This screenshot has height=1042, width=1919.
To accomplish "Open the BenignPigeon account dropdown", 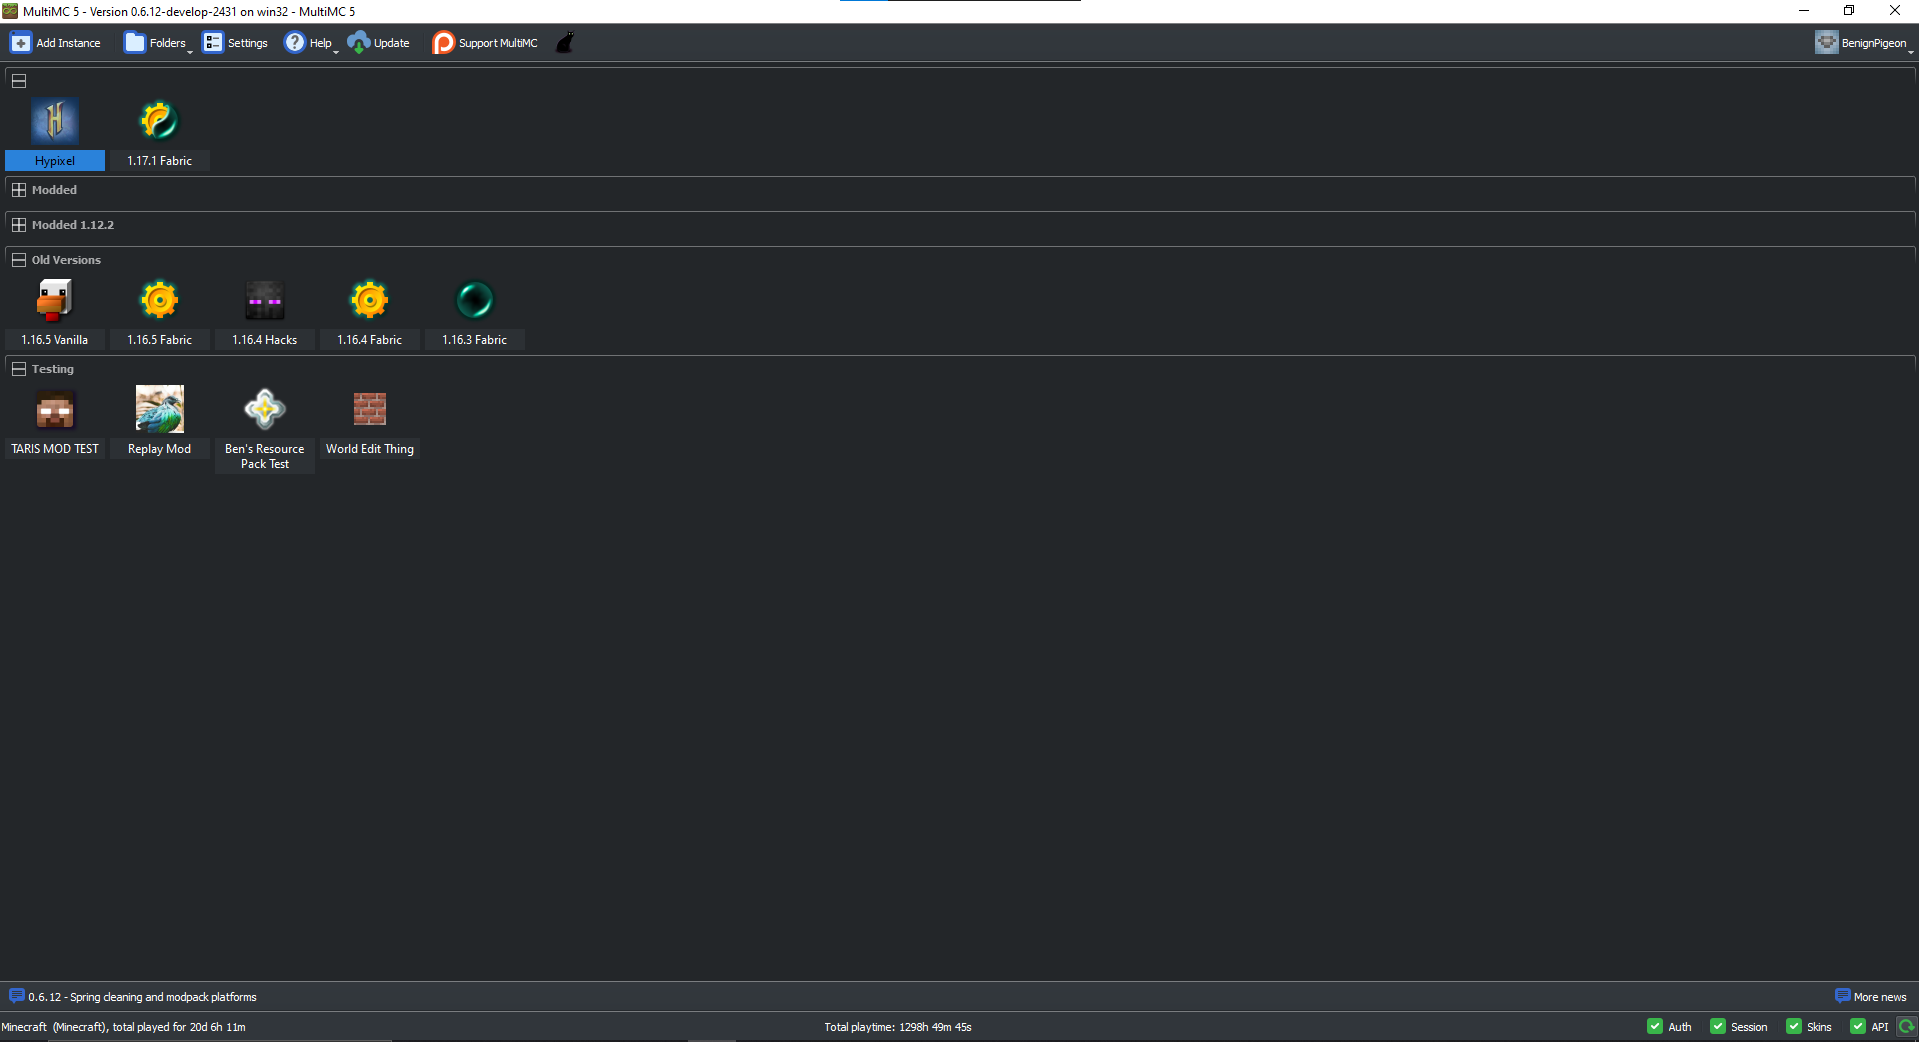I will (1864, 43).
